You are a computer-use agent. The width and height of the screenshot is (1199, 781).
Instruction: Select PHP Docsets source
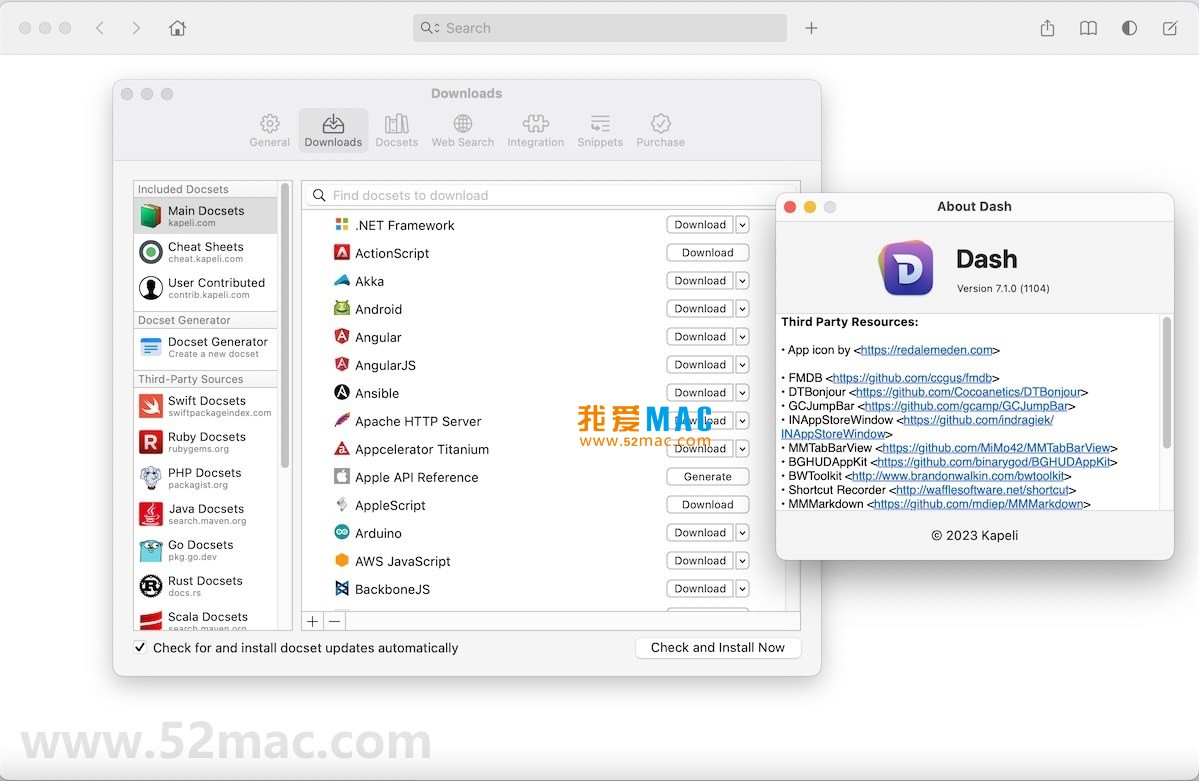pos(206,477)
